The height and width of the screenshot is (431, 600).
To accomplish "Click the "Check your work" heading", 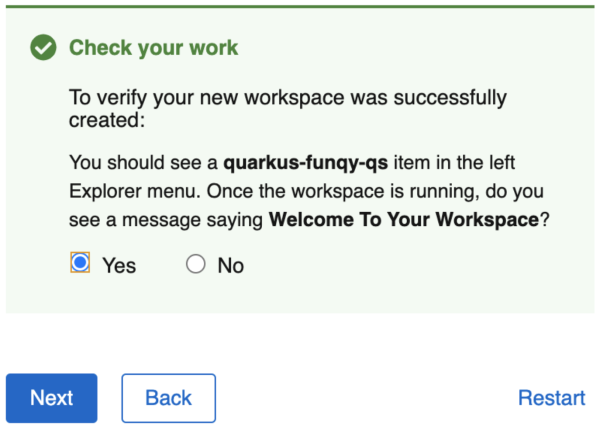I will [153, 48].
